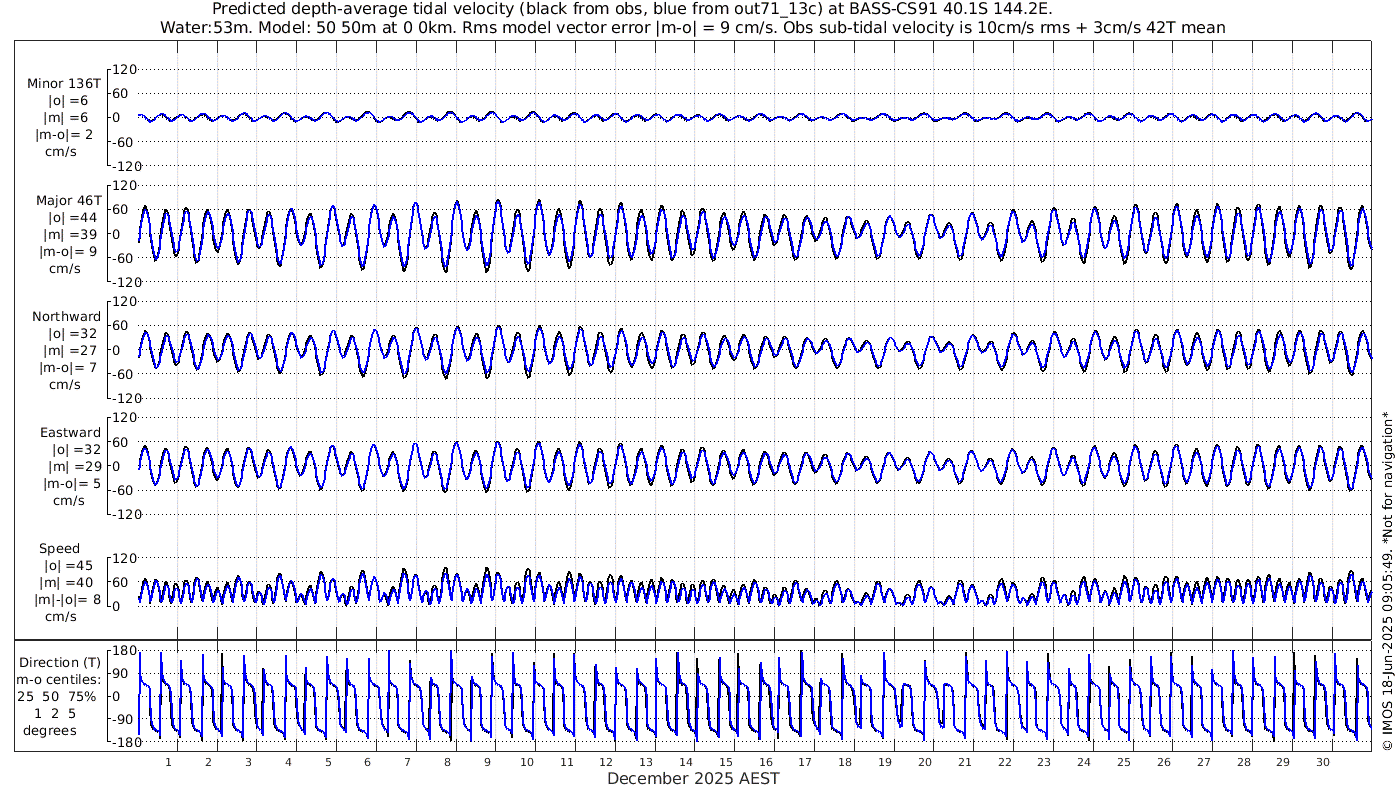The width and height of the screenshot is (1400, 800).
Task: Click the 'Speed' panel label
Action: (59, 549)
